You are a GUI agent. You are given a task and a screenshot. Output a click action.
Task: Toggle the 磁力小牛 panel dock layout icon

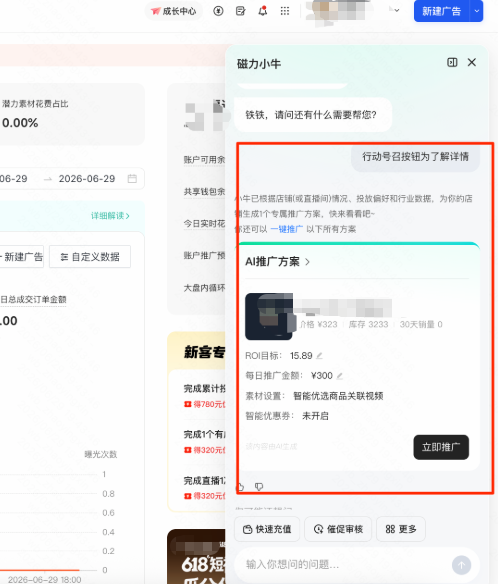(452, 62)
